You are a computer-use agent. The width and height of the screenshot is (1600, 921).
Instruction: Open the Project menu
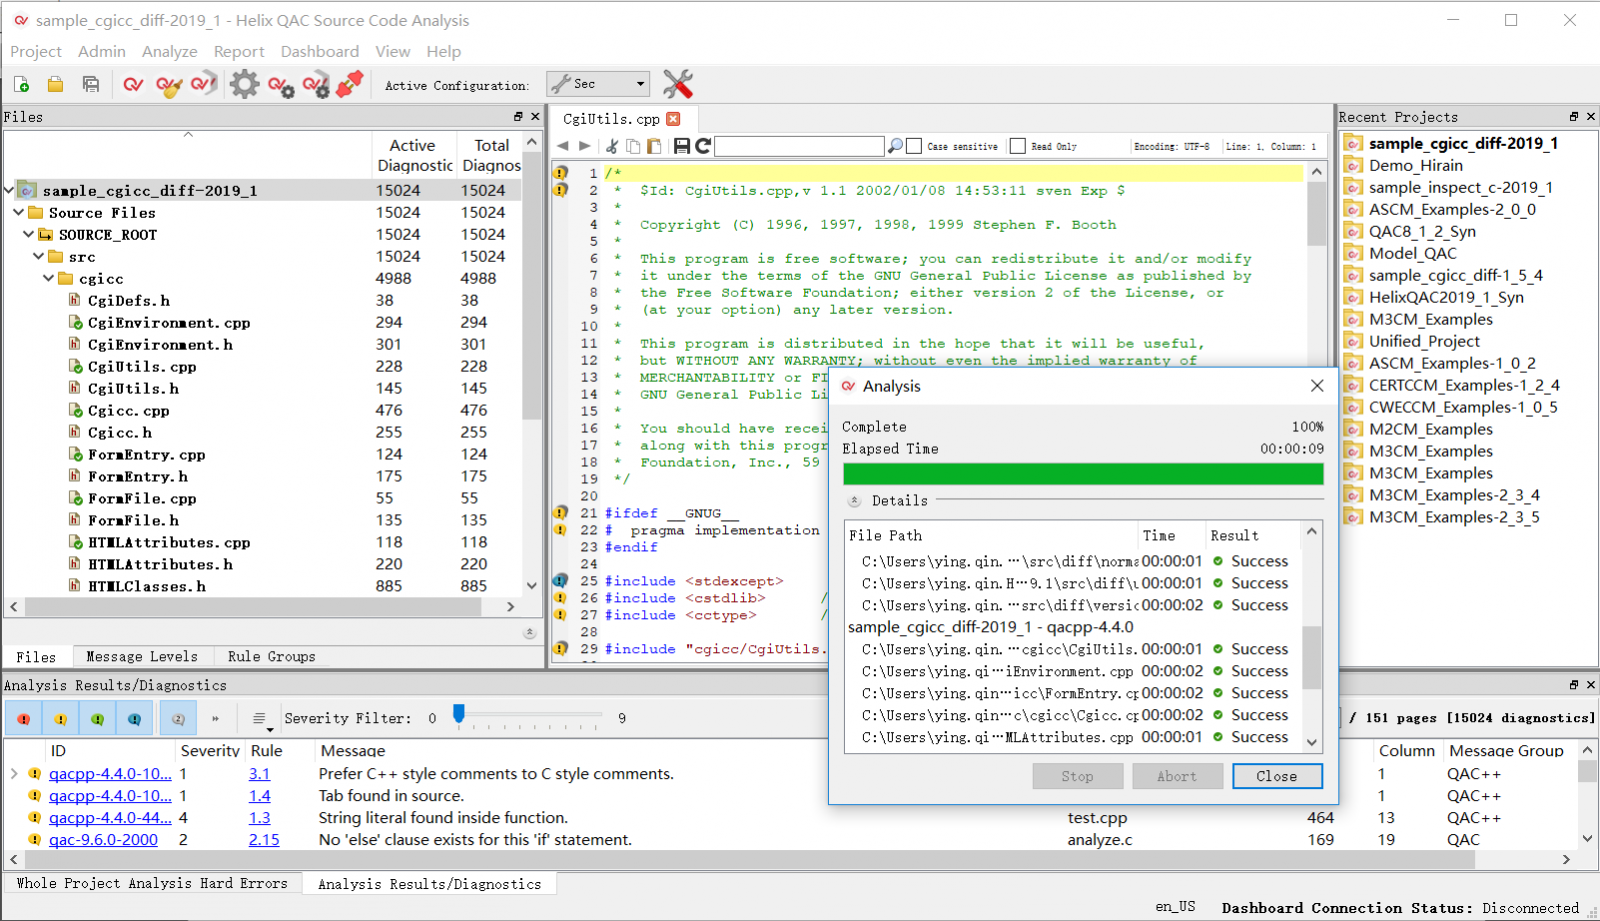(x=36, y=51)
